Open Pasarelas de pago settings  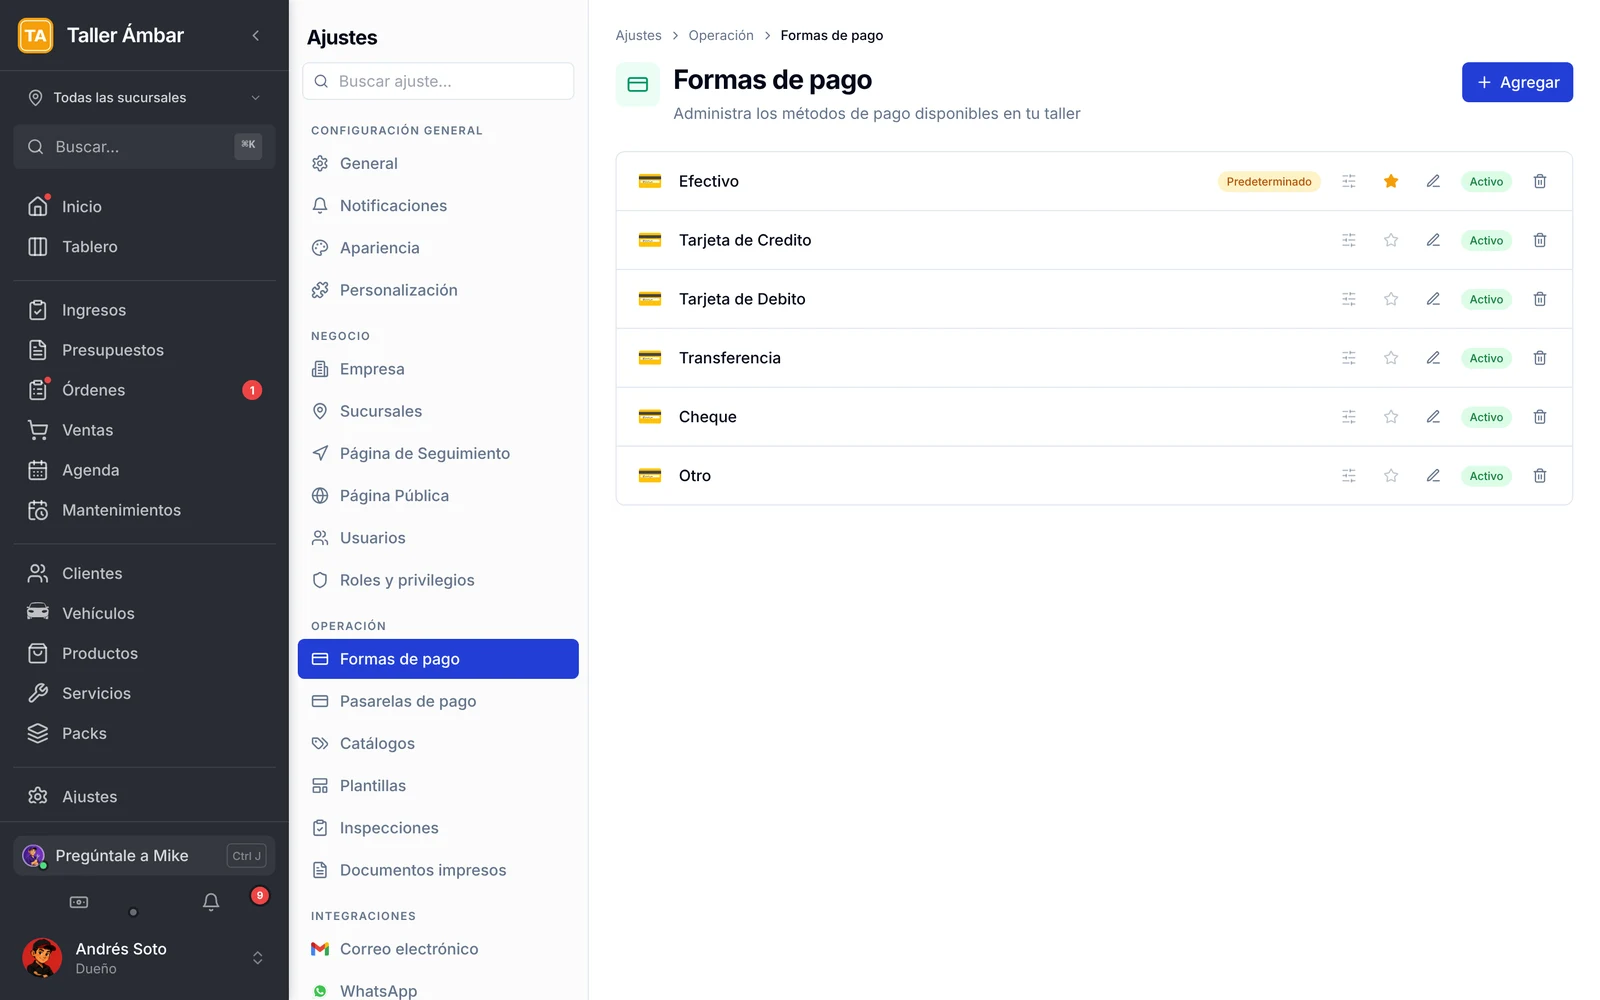pyautogui.click(x=438, y=701)
